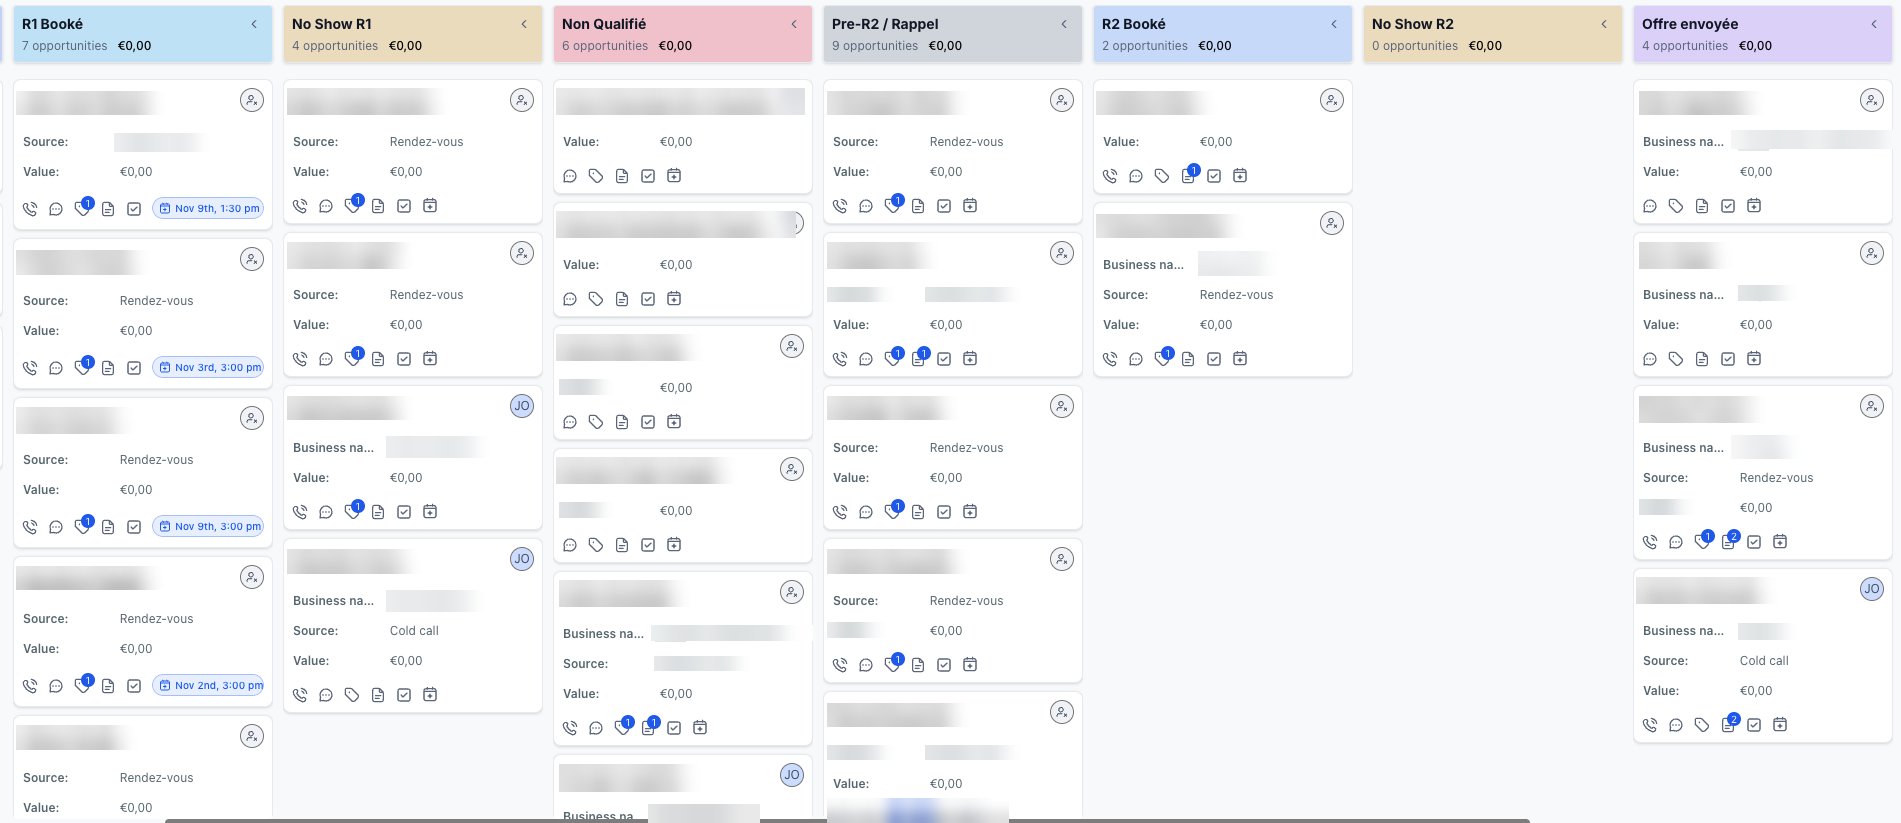Image resolution: width=1901 pixels, height=823 pixels.
Task: Open chat icon on Offre envoyée Cold call card
Action: pyautogui.click(x=1676, y=725)
